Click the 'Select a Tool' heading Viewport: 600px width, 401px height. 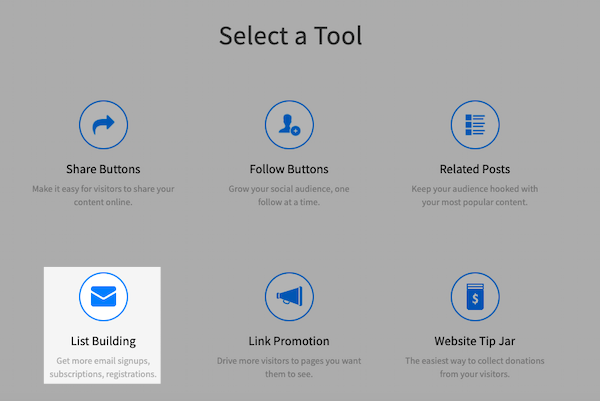[290, 36]
